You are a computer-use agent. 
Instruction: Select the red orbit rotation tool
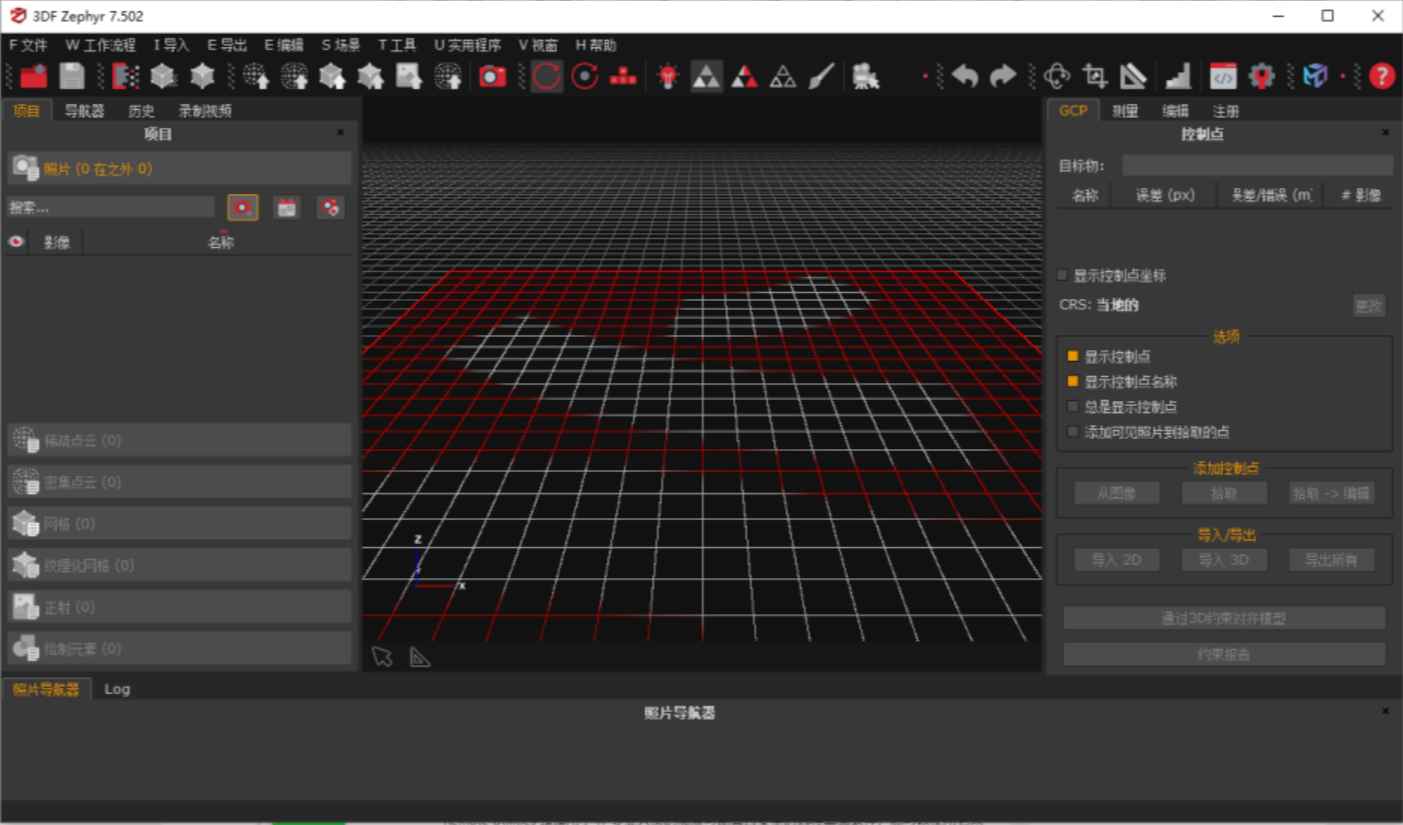(545, 74)
